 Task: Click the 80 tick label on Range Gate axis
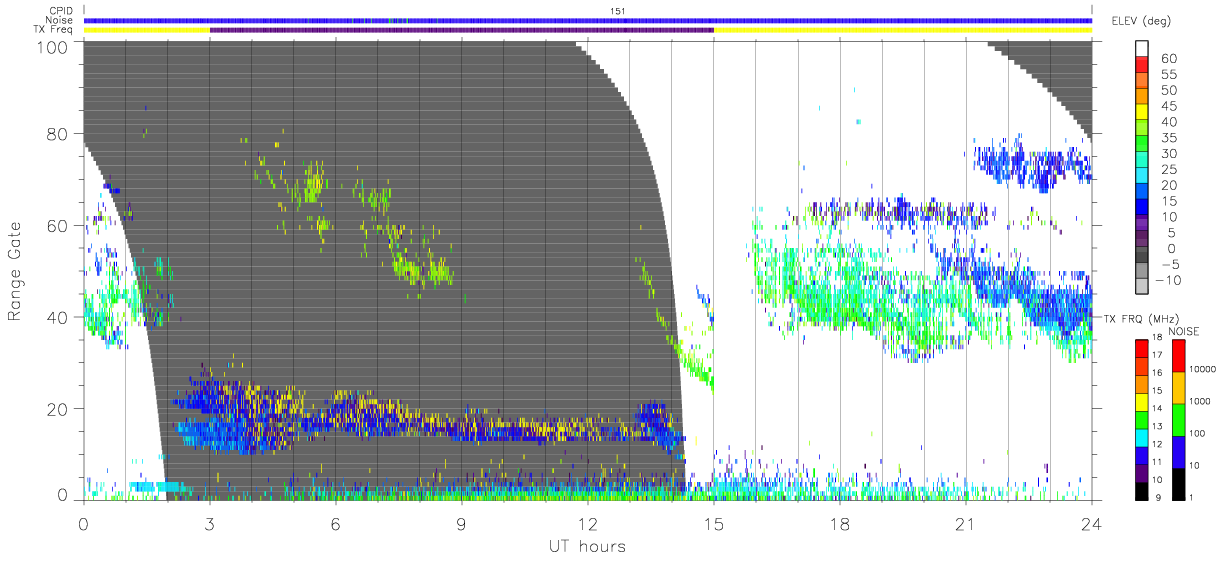pyautogui.click(x=59, y=133)
